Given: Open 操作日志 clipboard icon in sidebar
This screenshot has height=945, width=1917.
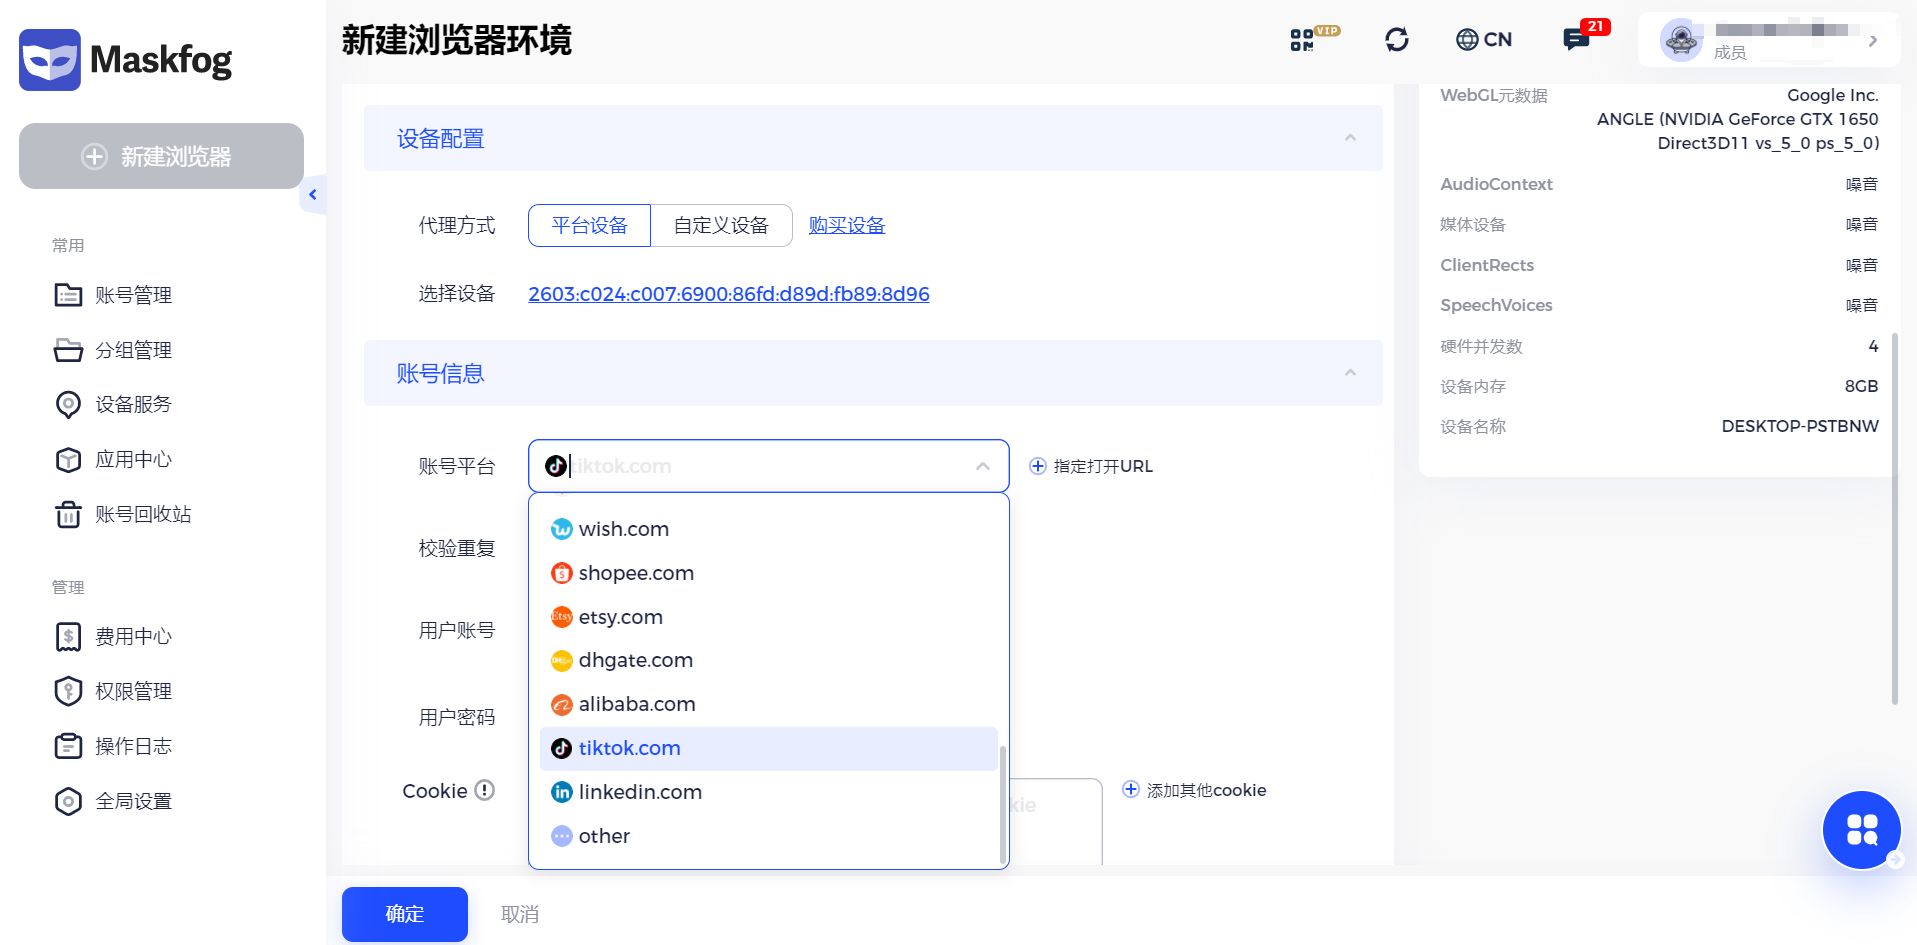Looking at the screenshot, I should point(68,746).
